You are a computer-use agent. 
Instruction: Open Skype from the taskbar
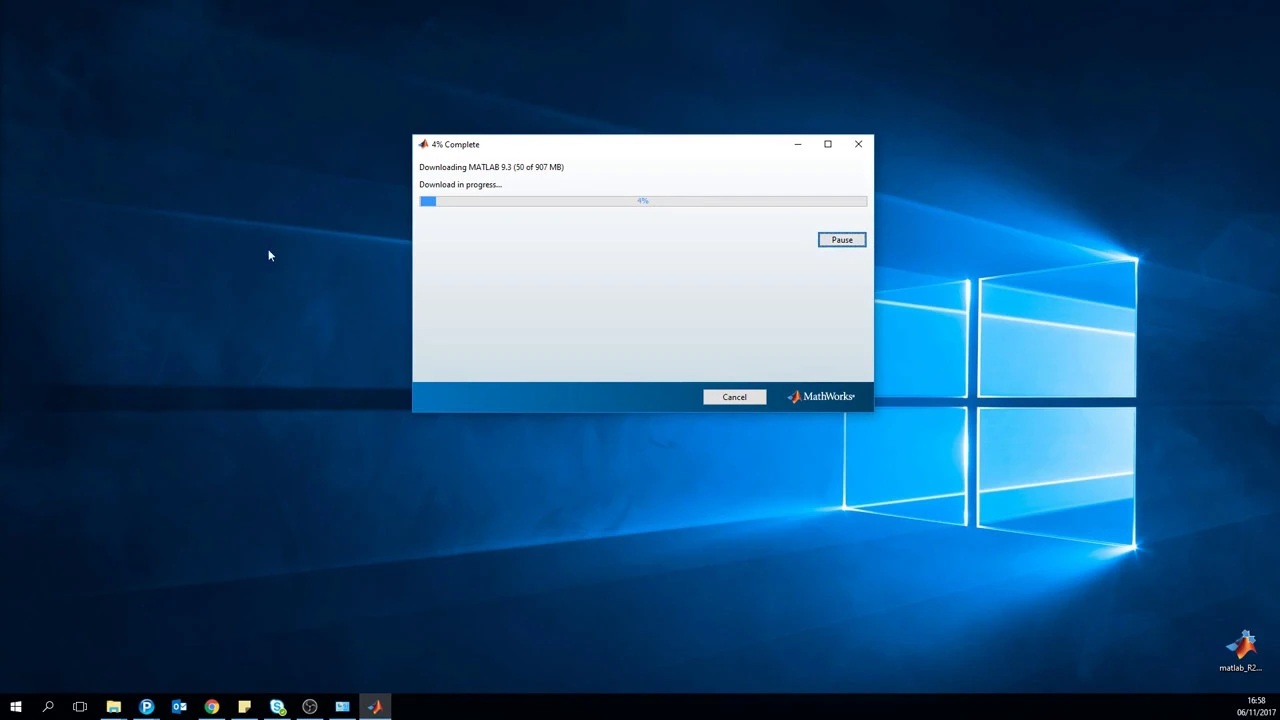[277, 707]
